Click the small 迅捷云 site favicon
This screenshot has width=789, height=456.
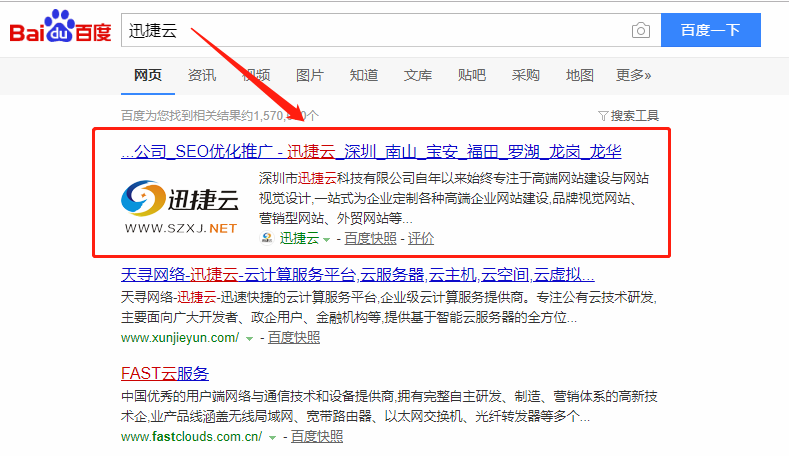point(267,238)
